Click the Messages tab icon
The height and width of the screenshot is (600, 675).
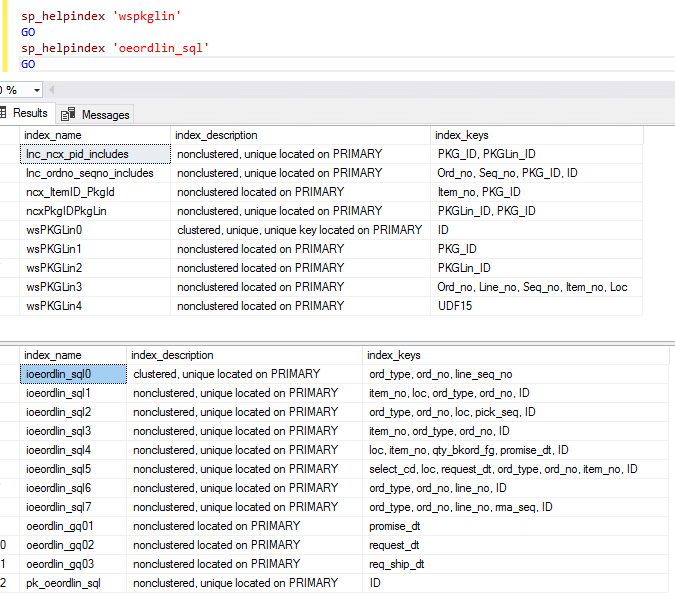pyautogui.click(x=68, y=114)
